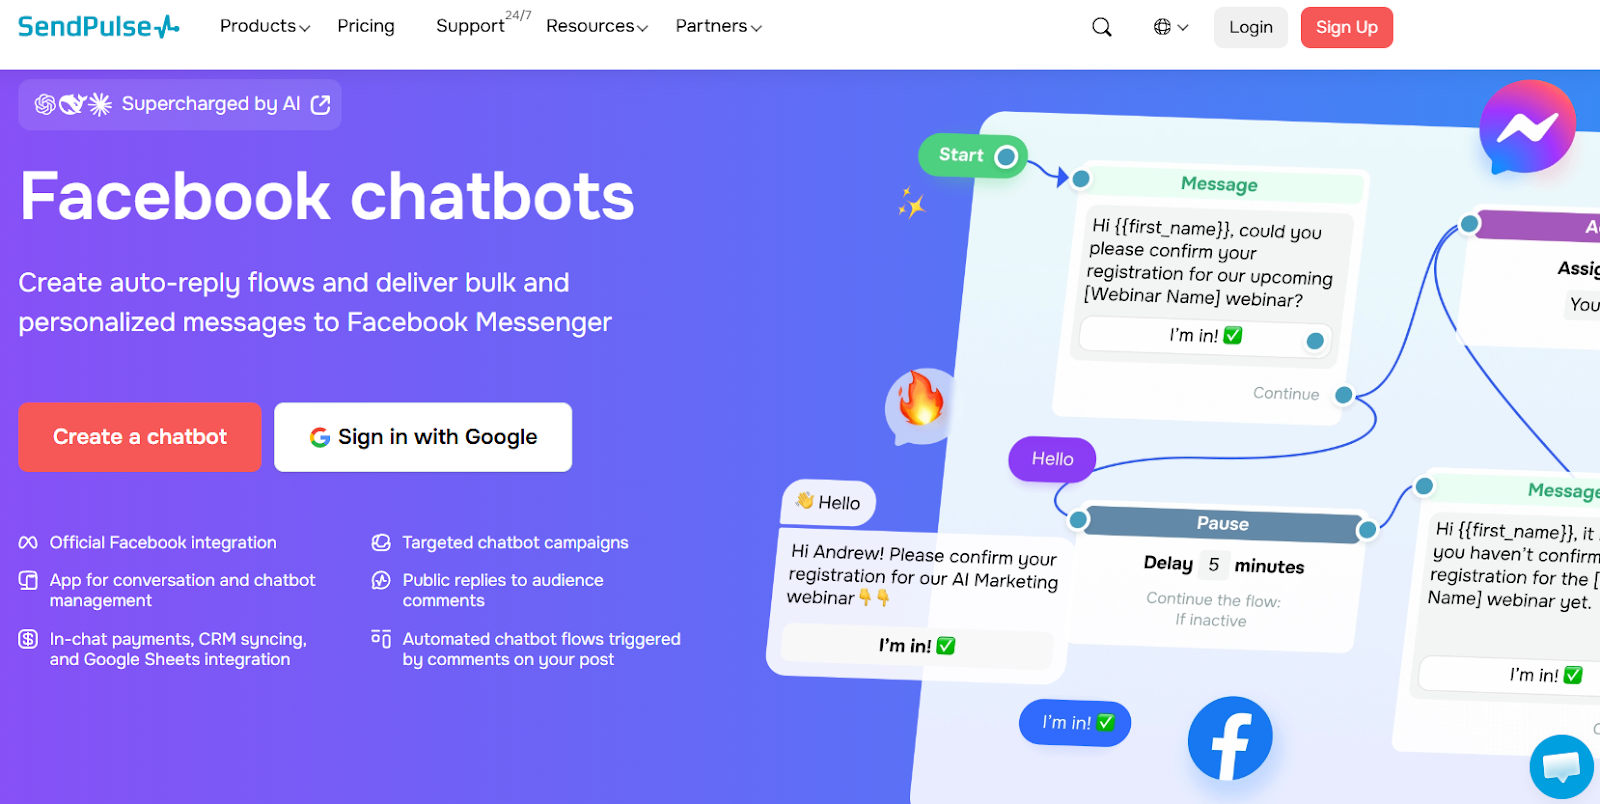Click the Login button
The width and height of the screenshot is (1600, 804).
[1251, 27]
